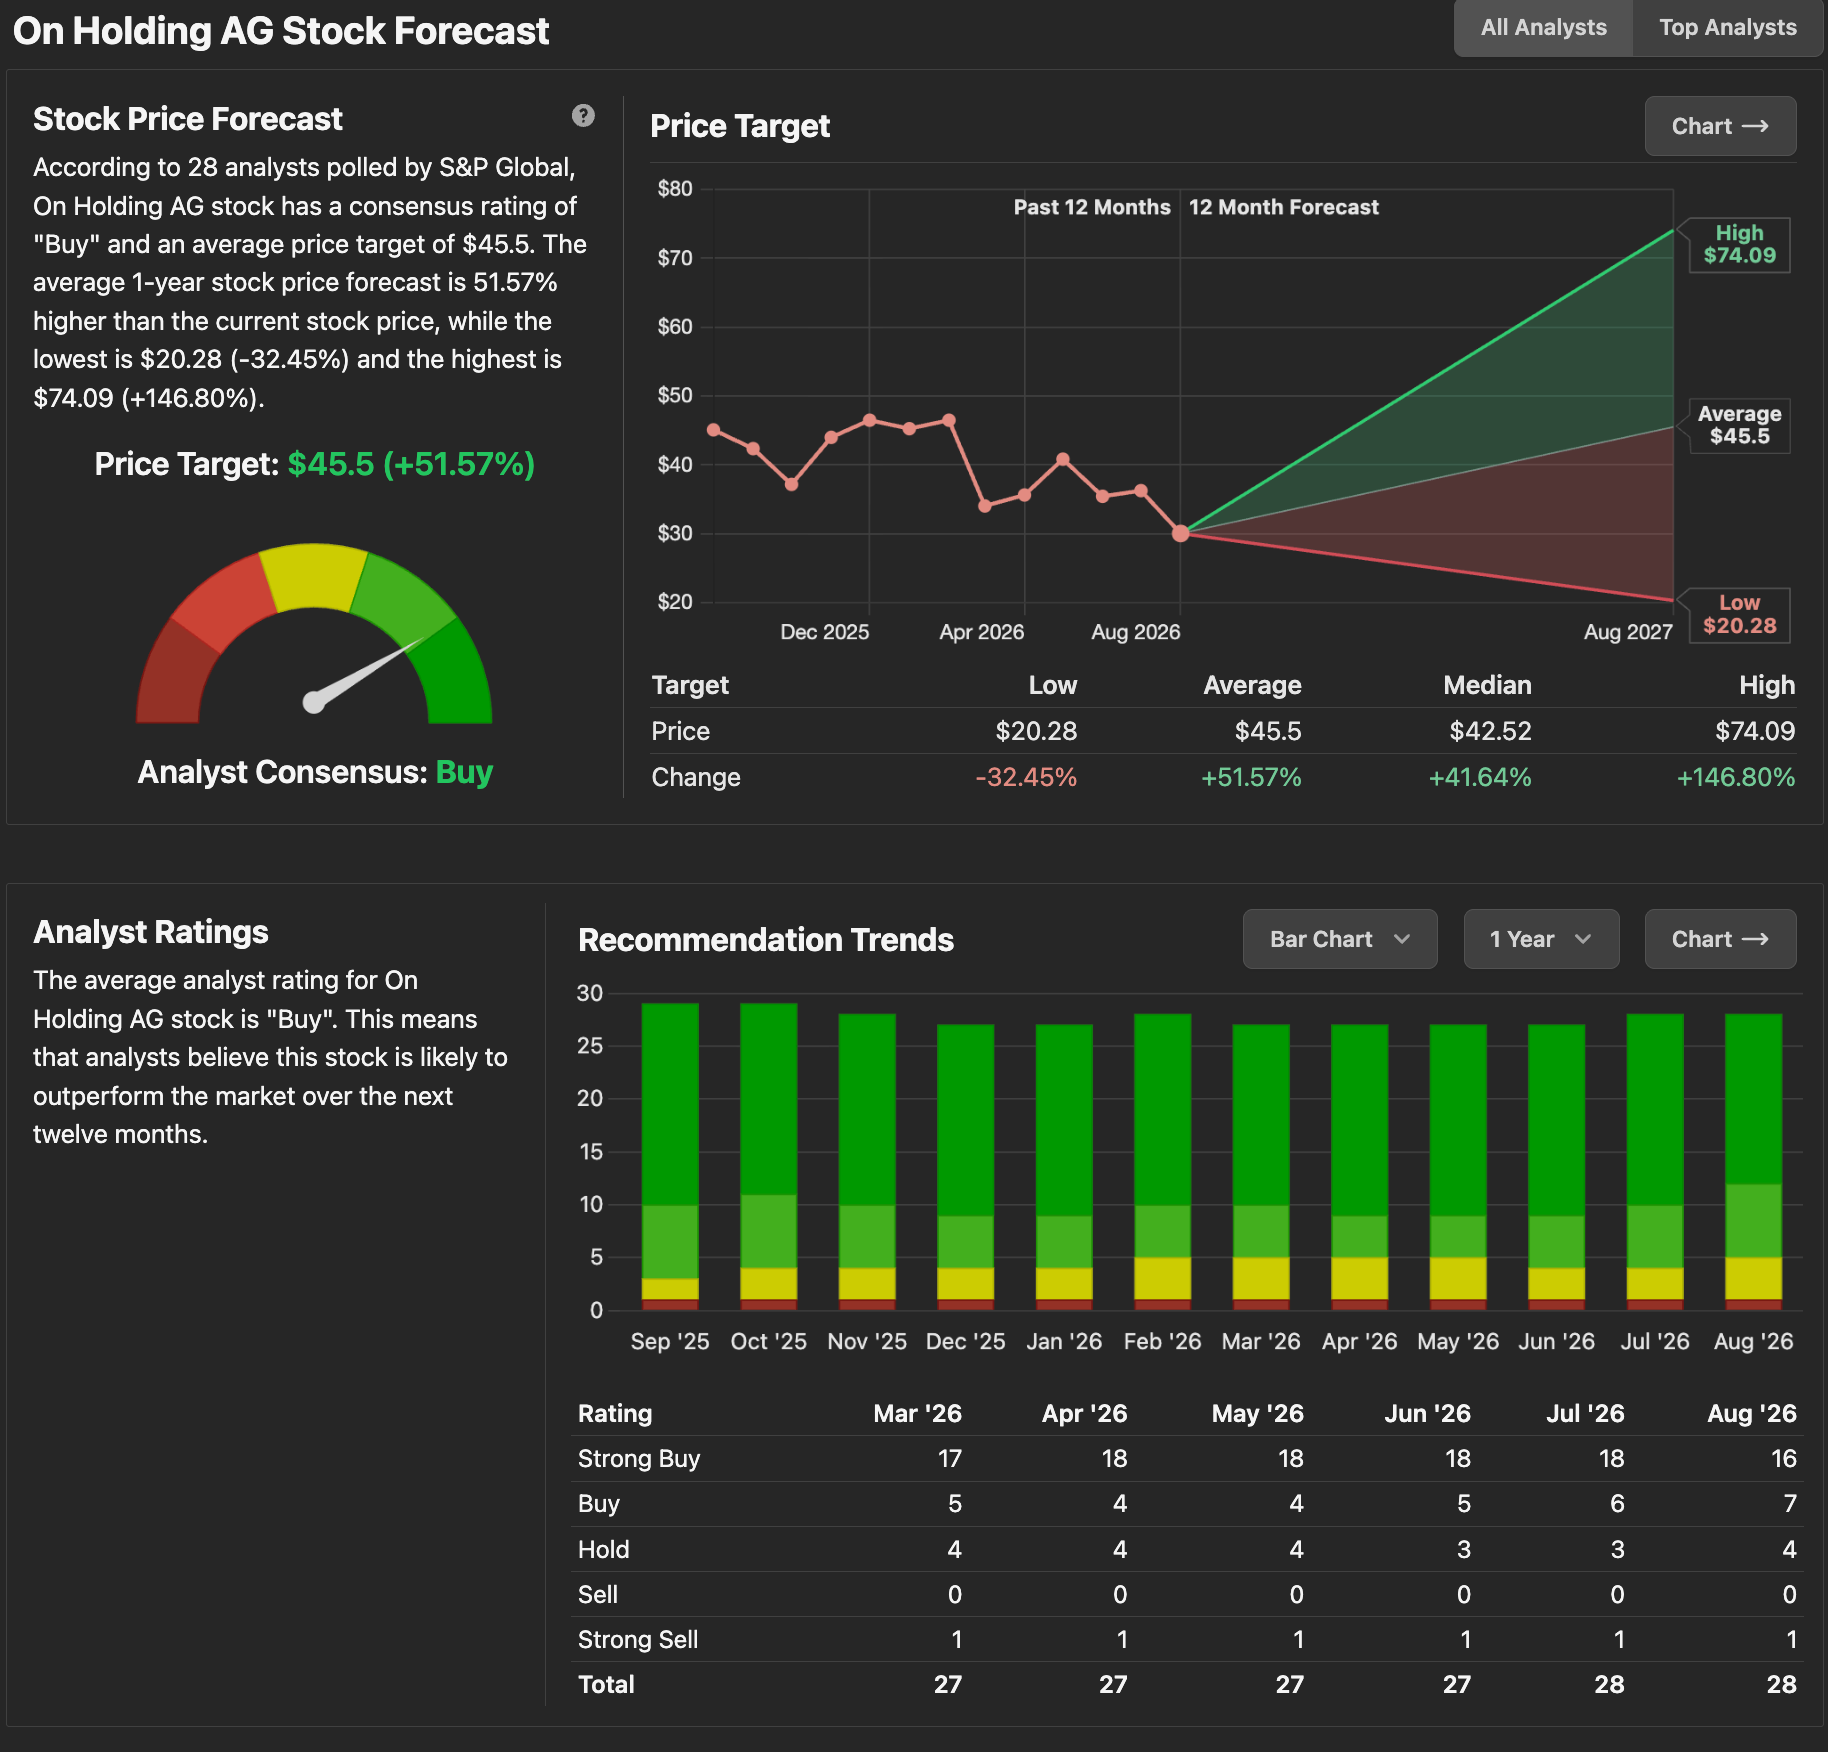
Task: Click the Mar '26 column header in ratings table
Action: [917, 1413]
